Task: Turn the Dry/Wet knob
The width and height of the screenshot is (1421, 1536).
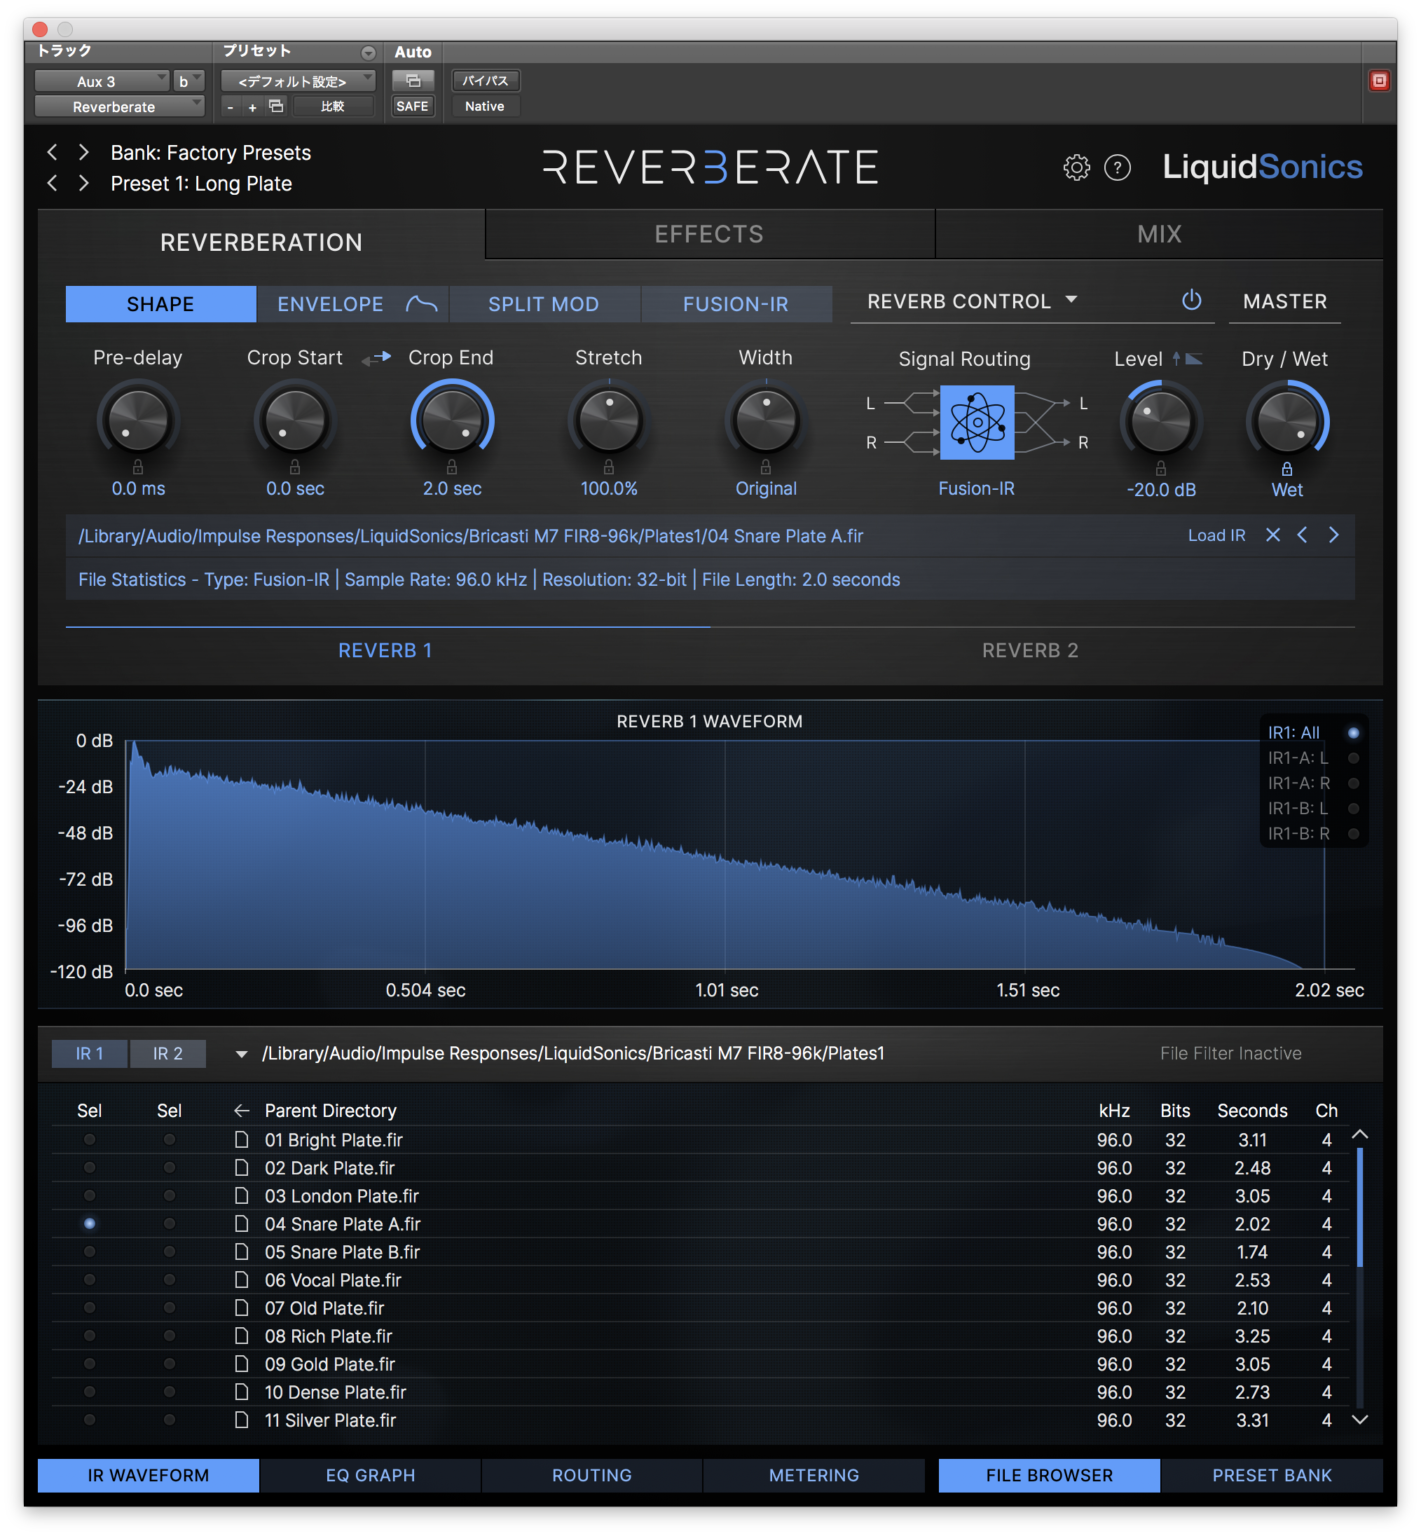Action: point(1286,422)
